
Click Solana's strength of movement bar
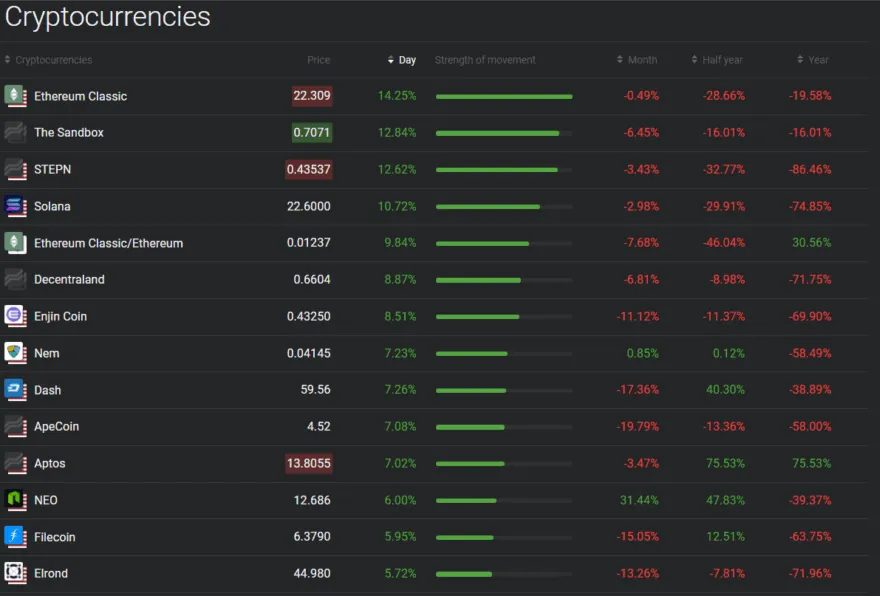pyautogui.click(x=504, y=207)
